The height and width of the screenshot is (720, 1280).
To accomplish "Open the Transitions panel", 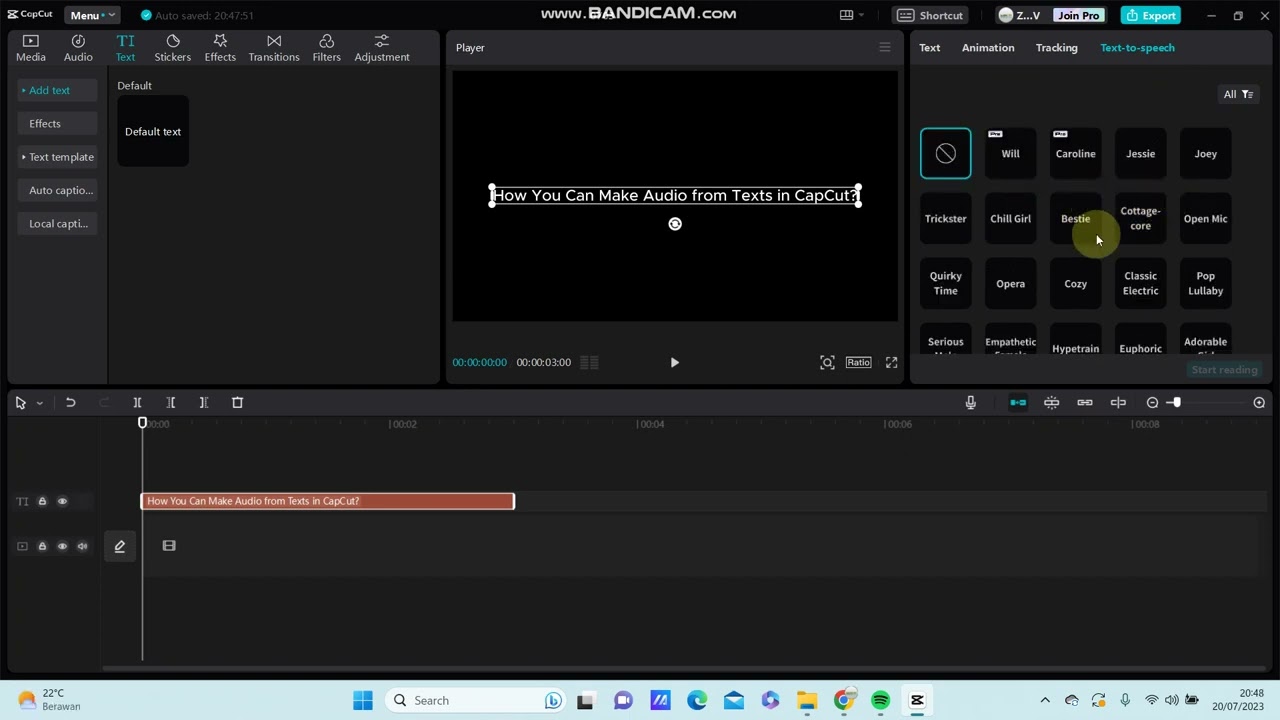I will tap(274, 47).
